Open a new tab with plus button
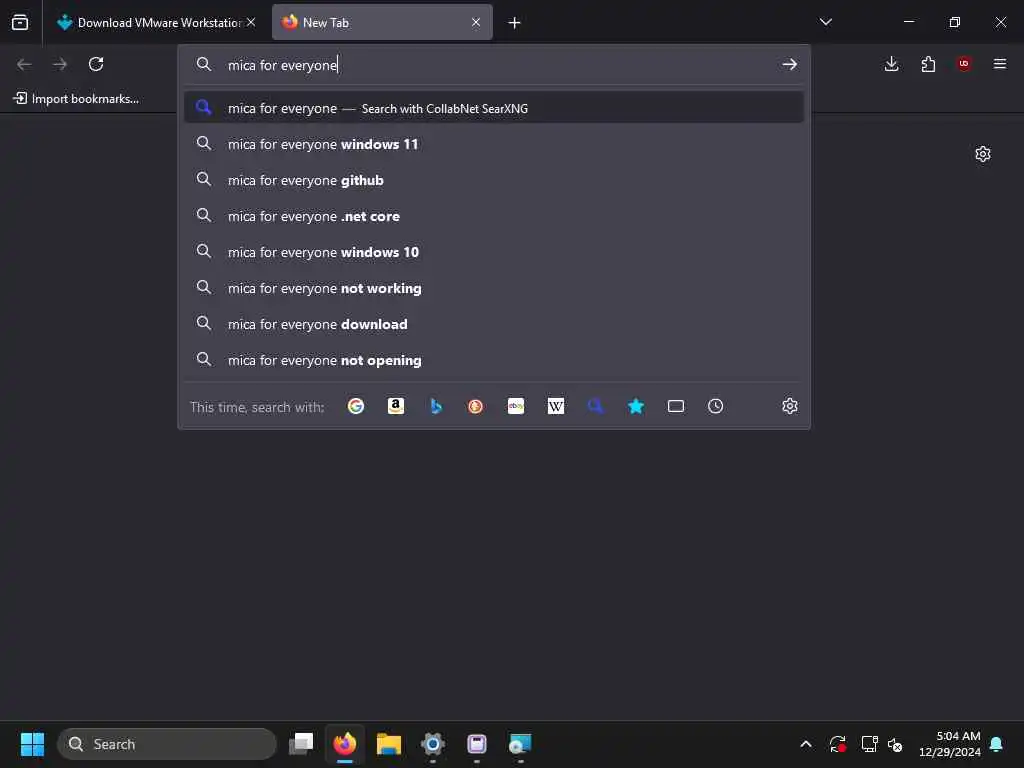 click(x=515, y=23)
